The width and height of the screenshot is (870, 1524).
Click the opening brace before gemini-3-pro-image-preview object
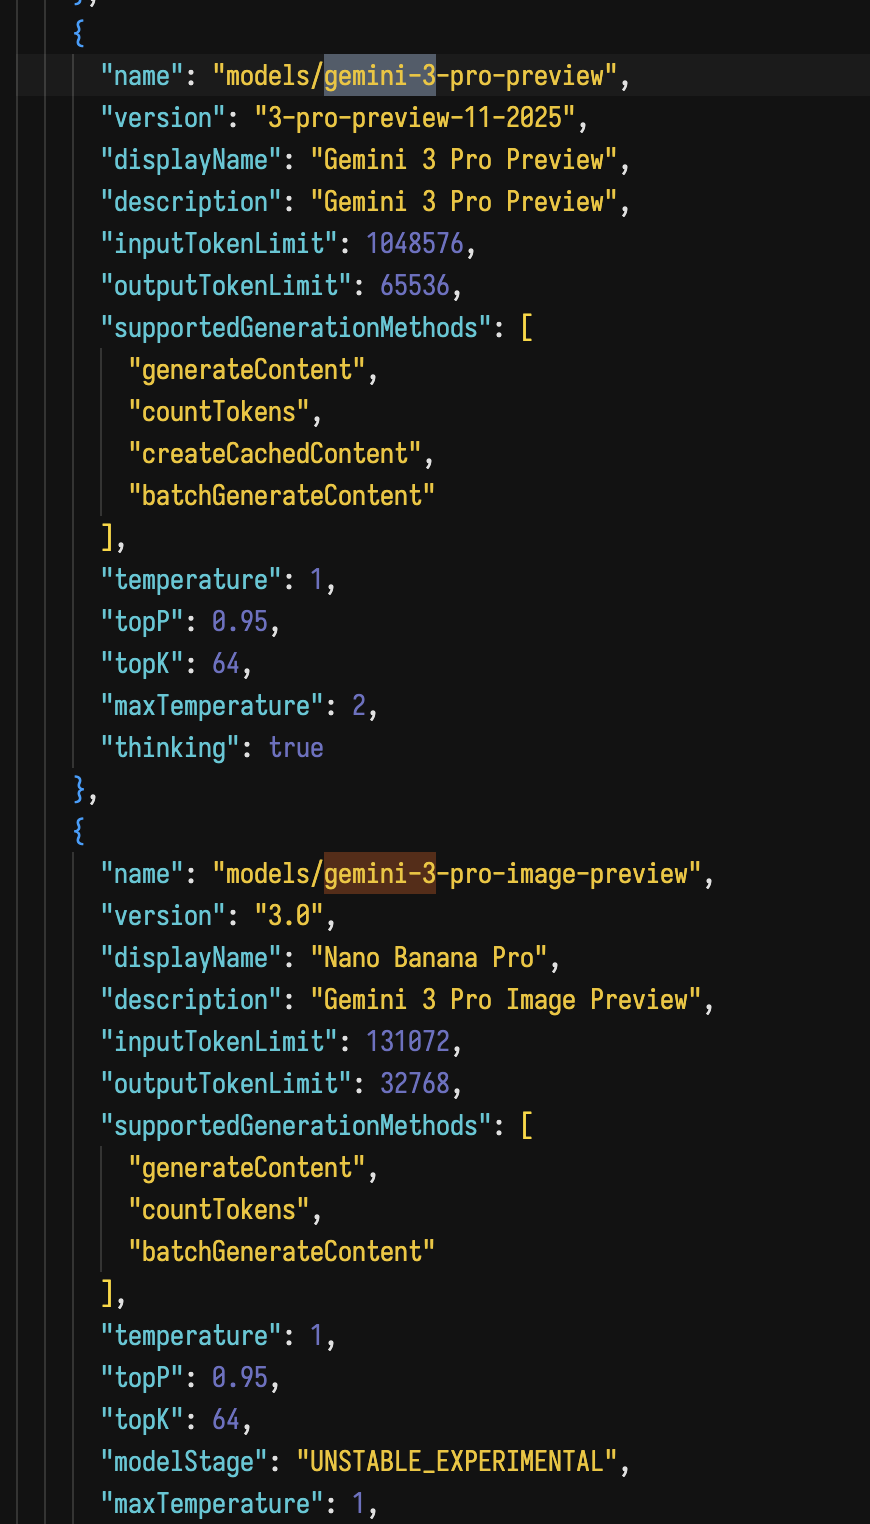(x=79, y=832)
